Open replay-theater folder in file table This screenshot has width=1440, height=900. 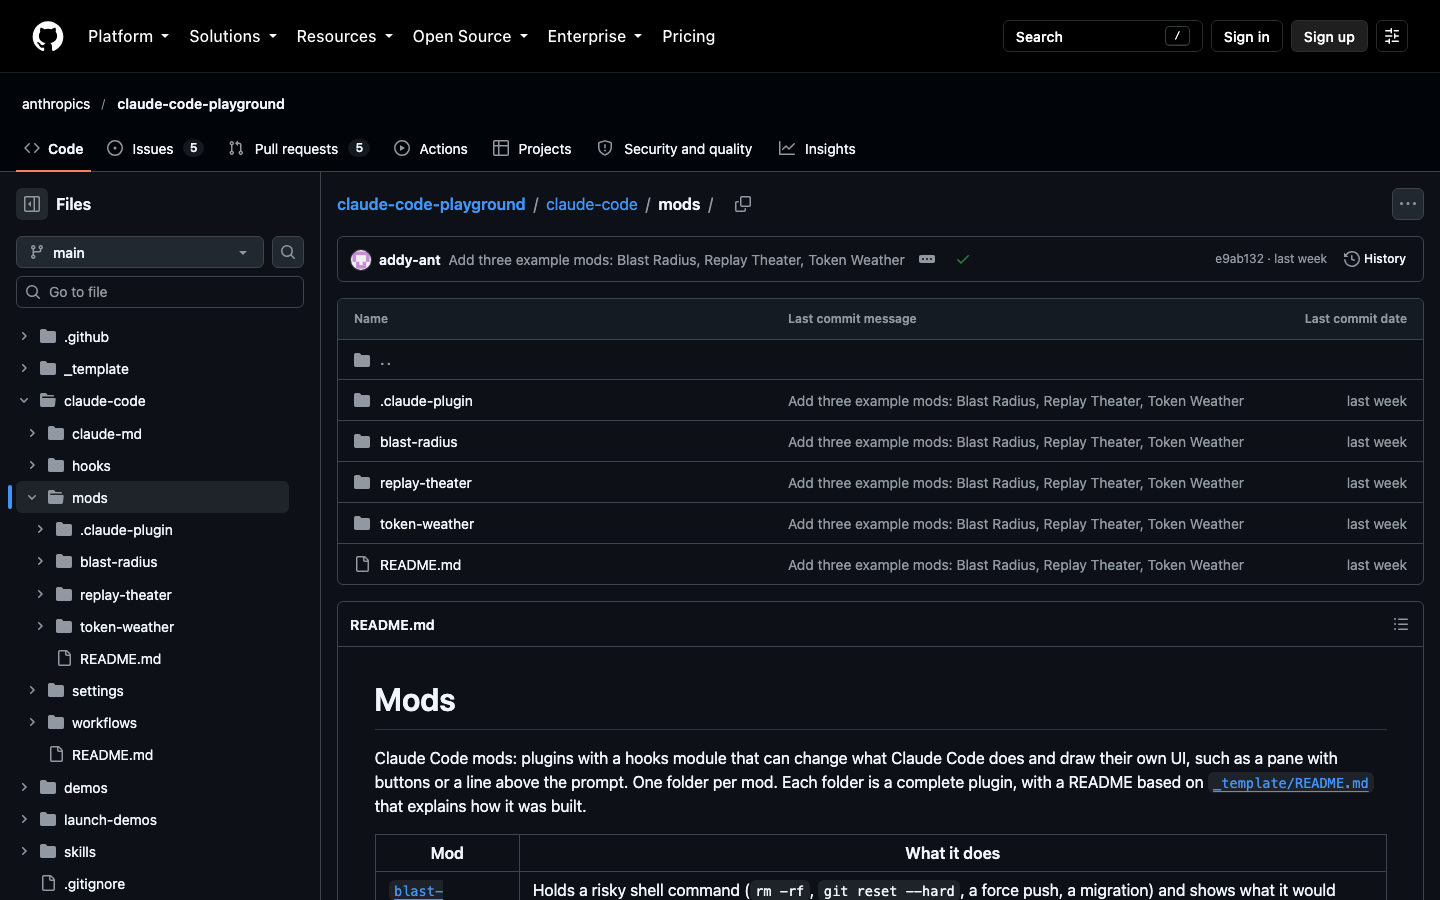(x=426, y=483)
